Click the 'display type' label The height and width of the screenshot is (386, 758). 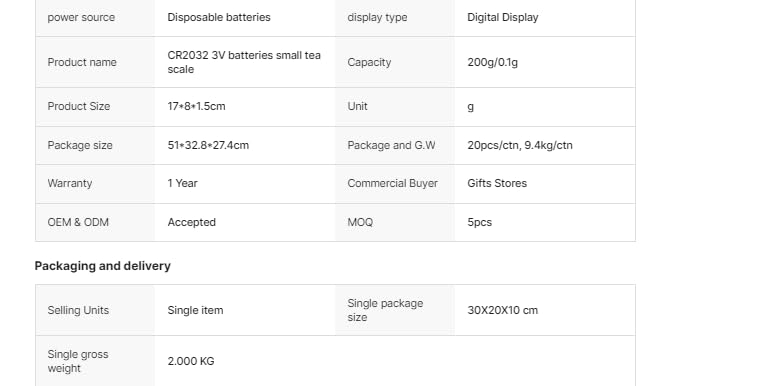pyautogui.click(x=377, y=17)
